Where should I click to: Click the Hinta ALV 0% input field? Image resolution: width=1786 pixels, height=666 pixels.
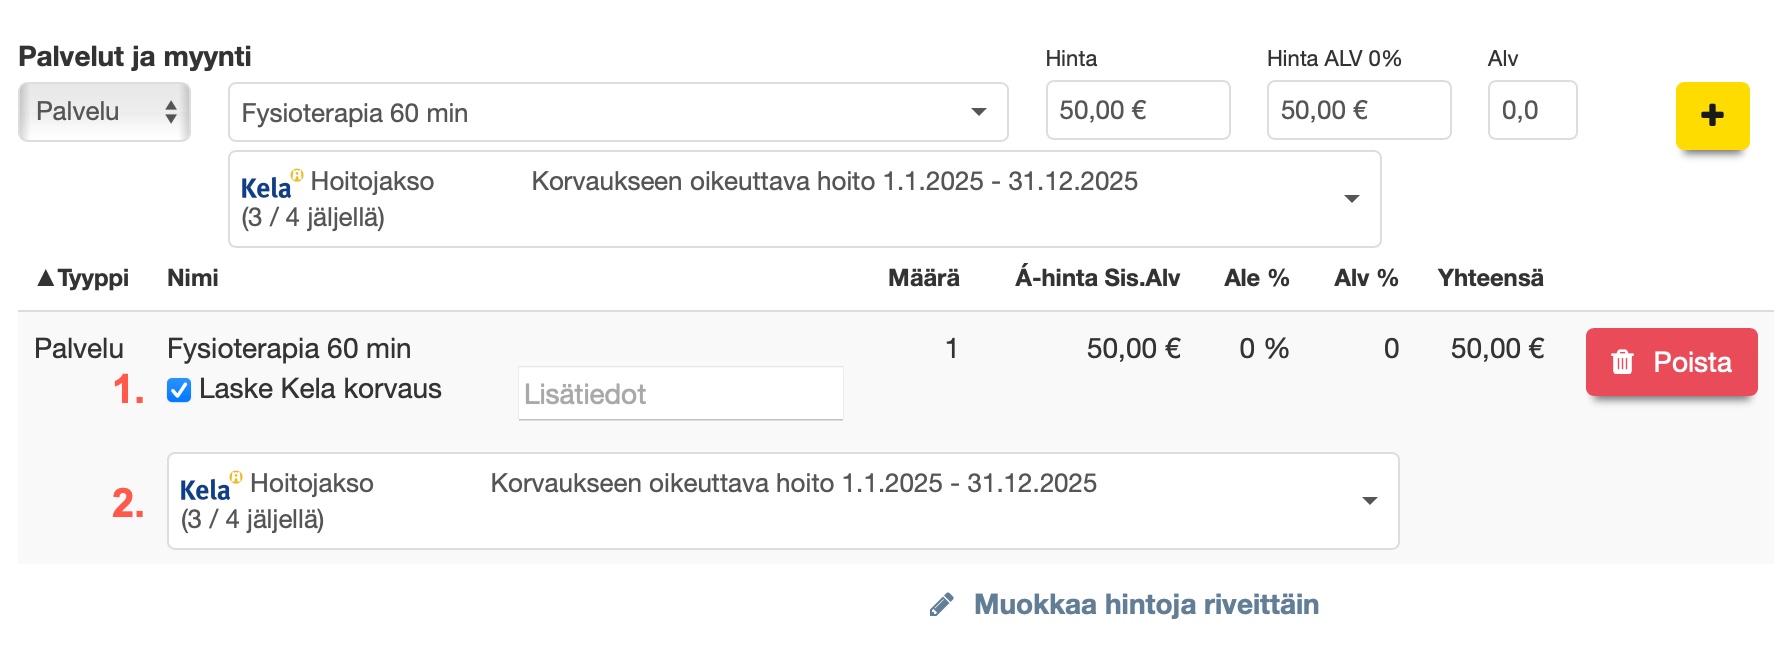[x=1358, y=111]
